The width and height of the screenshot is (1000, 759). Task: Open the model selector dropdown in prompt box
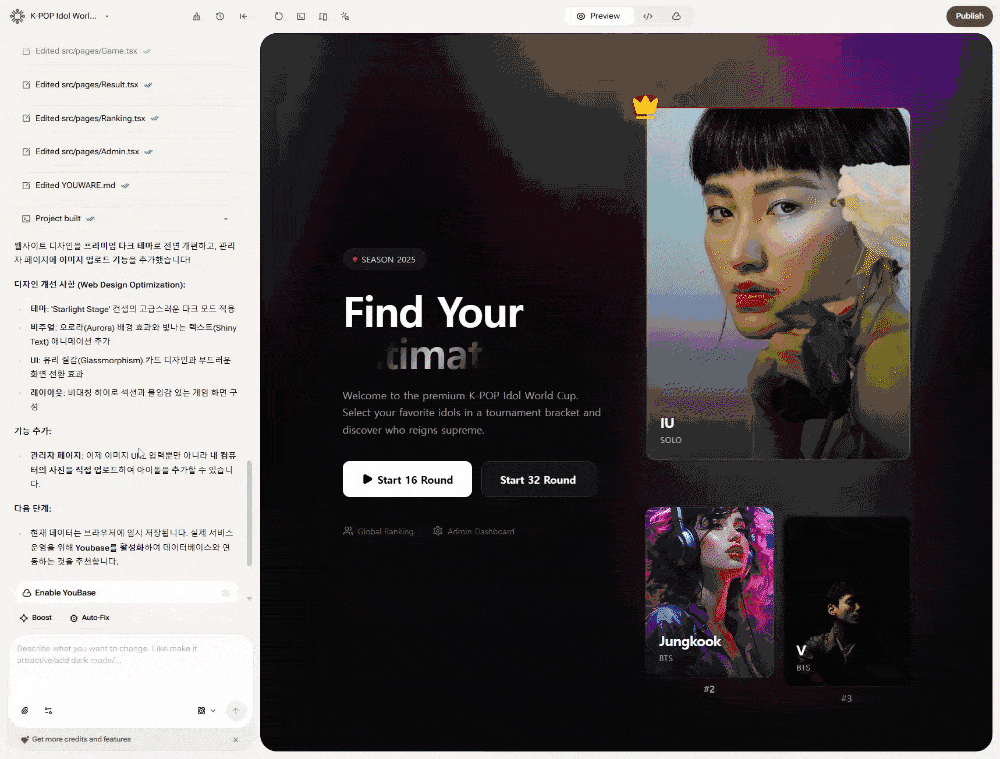[207, 710]
